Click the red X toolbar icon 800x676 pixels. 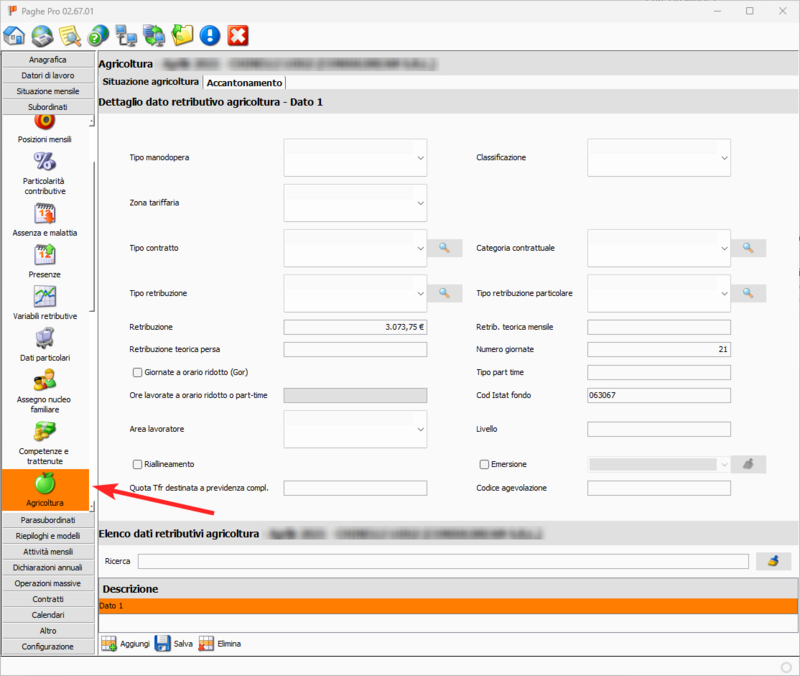point(238,36)
